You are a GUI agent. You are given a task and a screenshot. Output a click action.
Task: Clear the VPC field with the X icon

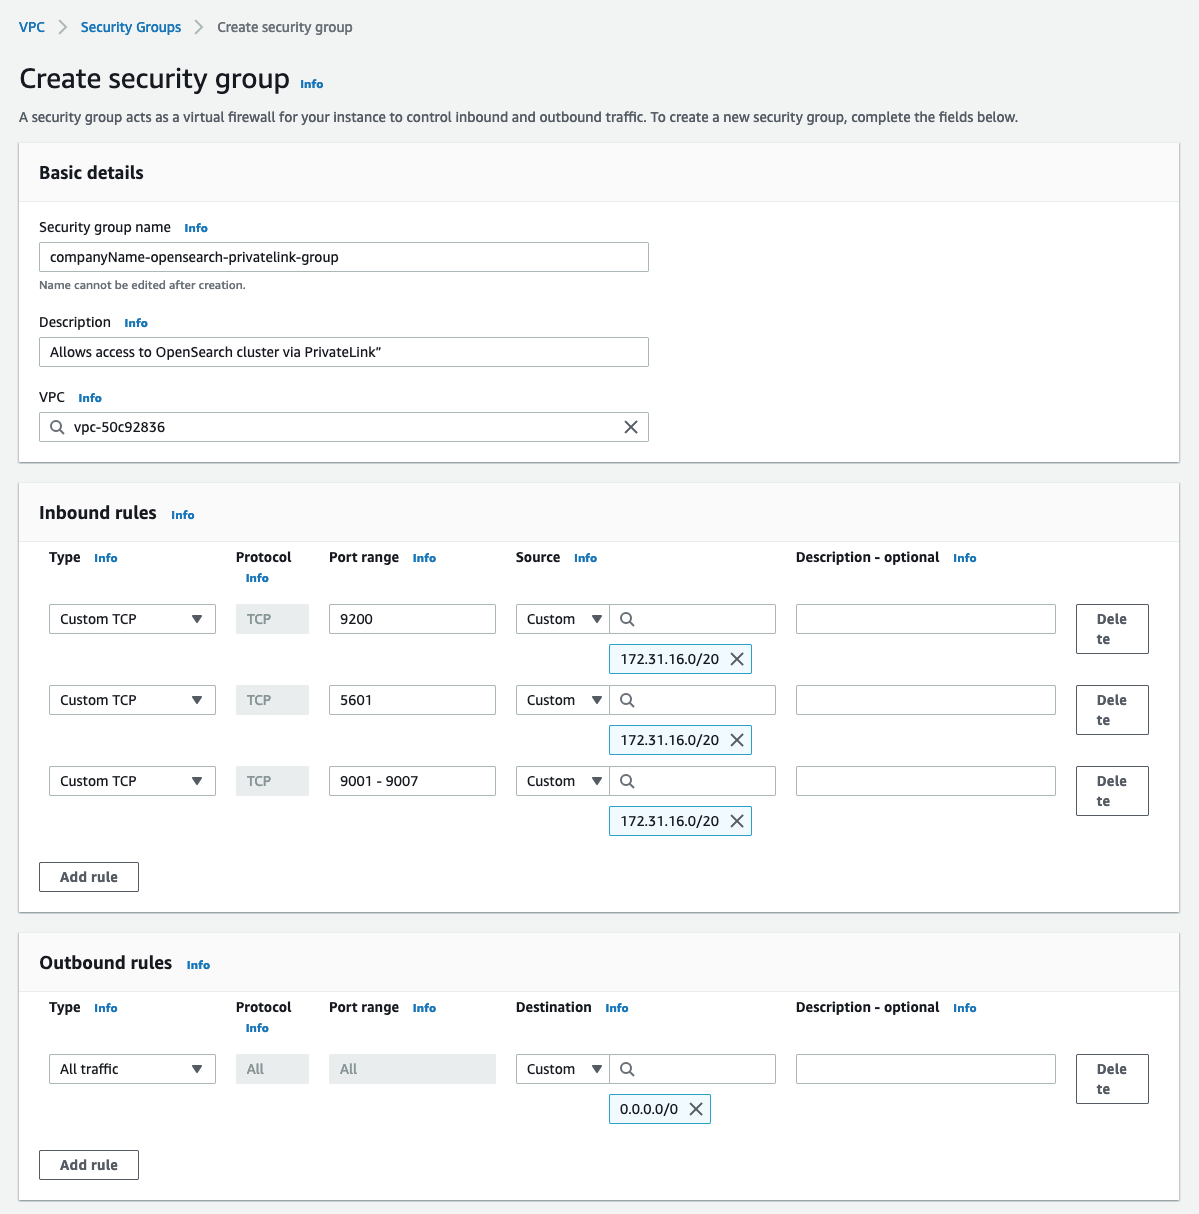point(631,427)
